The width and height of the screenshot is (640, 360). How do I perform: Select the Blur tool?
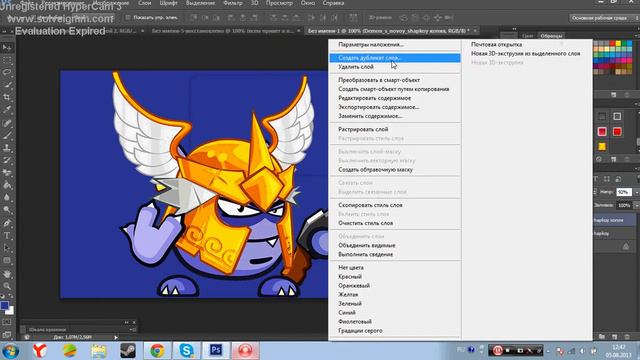[x=7, y=198]
